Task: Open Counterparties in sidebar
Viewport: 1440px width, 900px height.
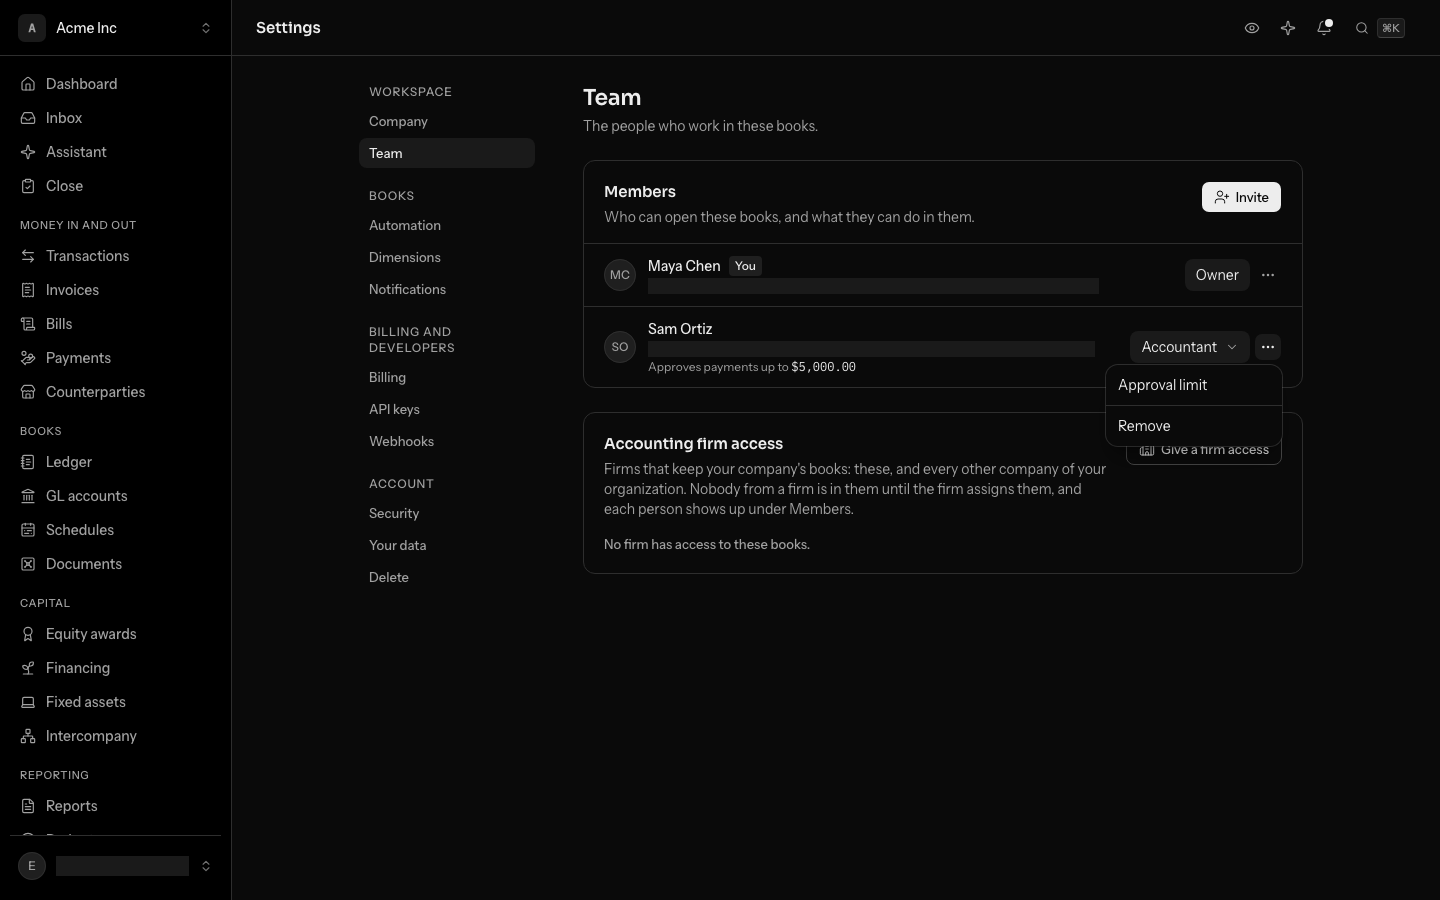Action: tap(115, 392)
